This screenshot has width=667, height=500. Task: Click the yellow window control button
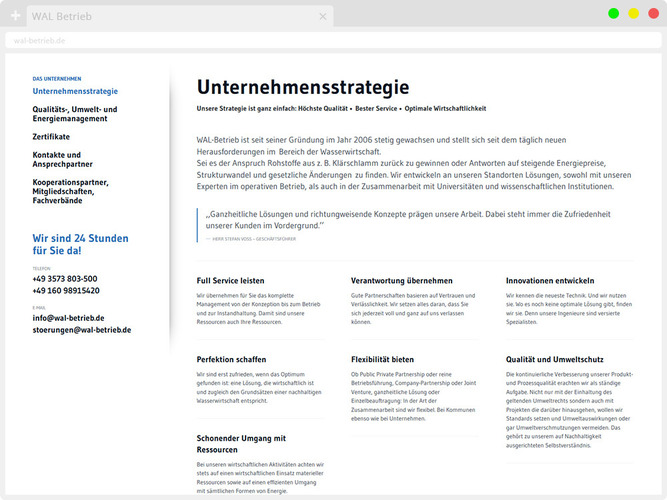[x=632, y=14]
